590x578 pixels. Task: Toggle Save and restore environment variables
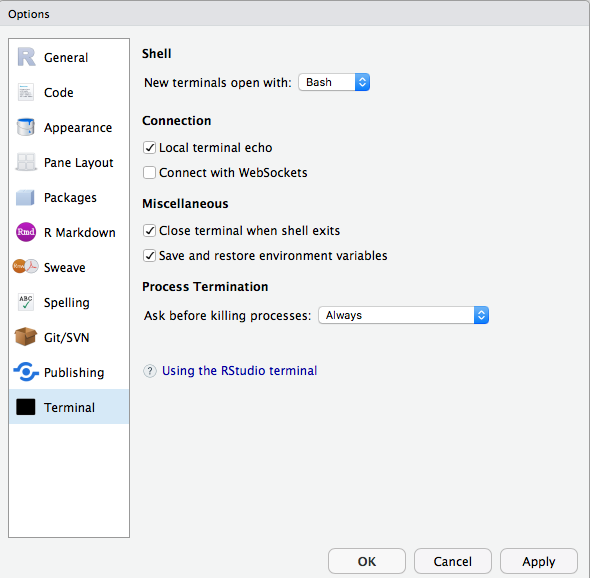tap(149, 256)
